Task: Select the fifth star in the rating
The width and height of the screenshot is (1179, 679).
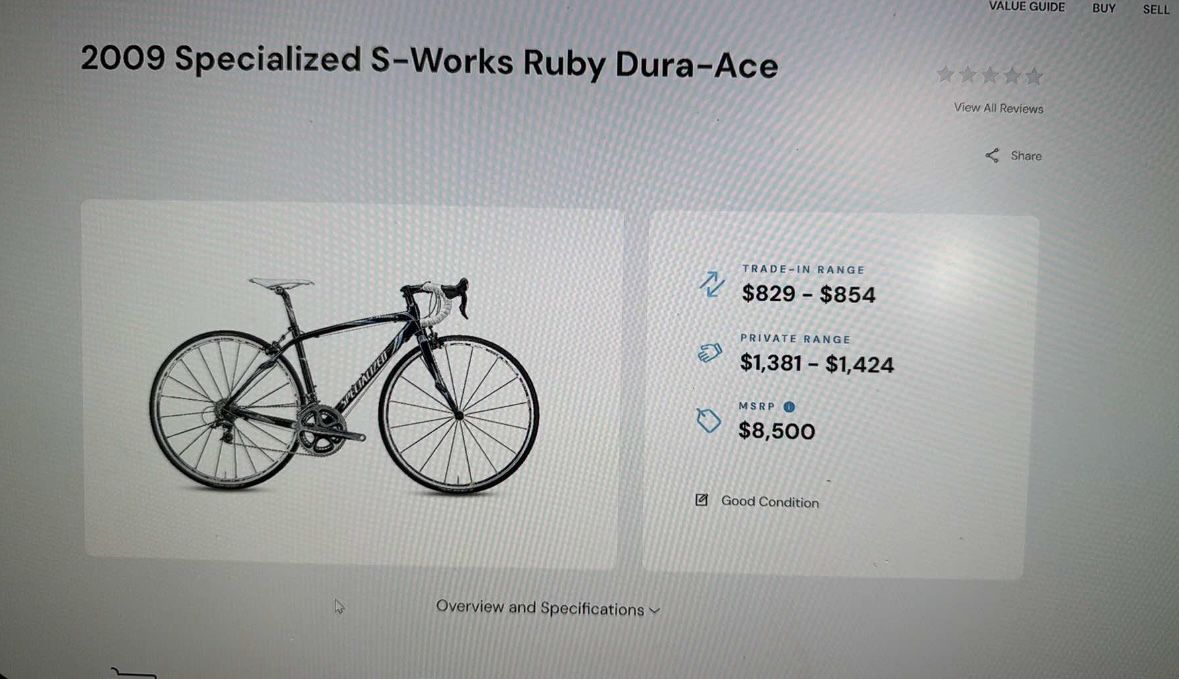Action: pos(1034,76)
